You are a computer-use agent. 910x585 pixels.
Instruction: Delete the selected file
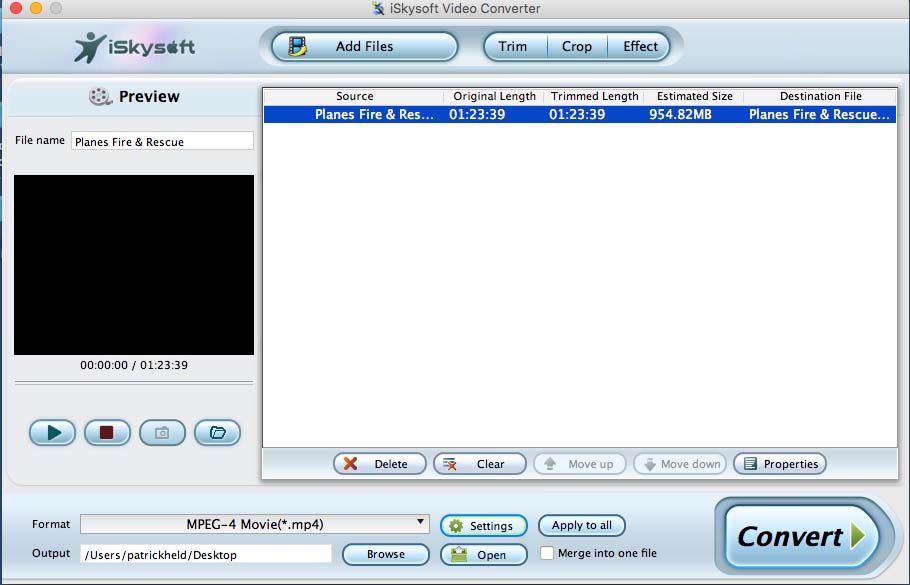pos(380,464)
